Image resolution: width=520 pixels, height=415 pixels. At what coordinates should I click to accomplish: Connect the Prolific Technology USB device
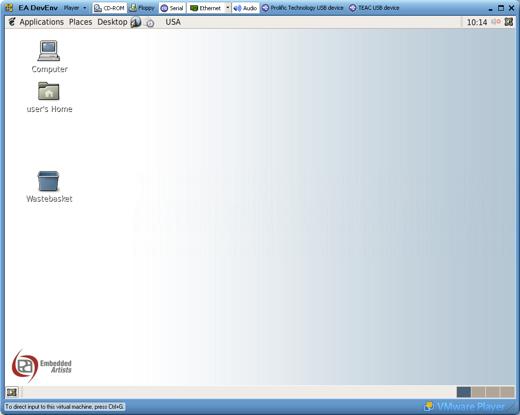pos(303,8)
